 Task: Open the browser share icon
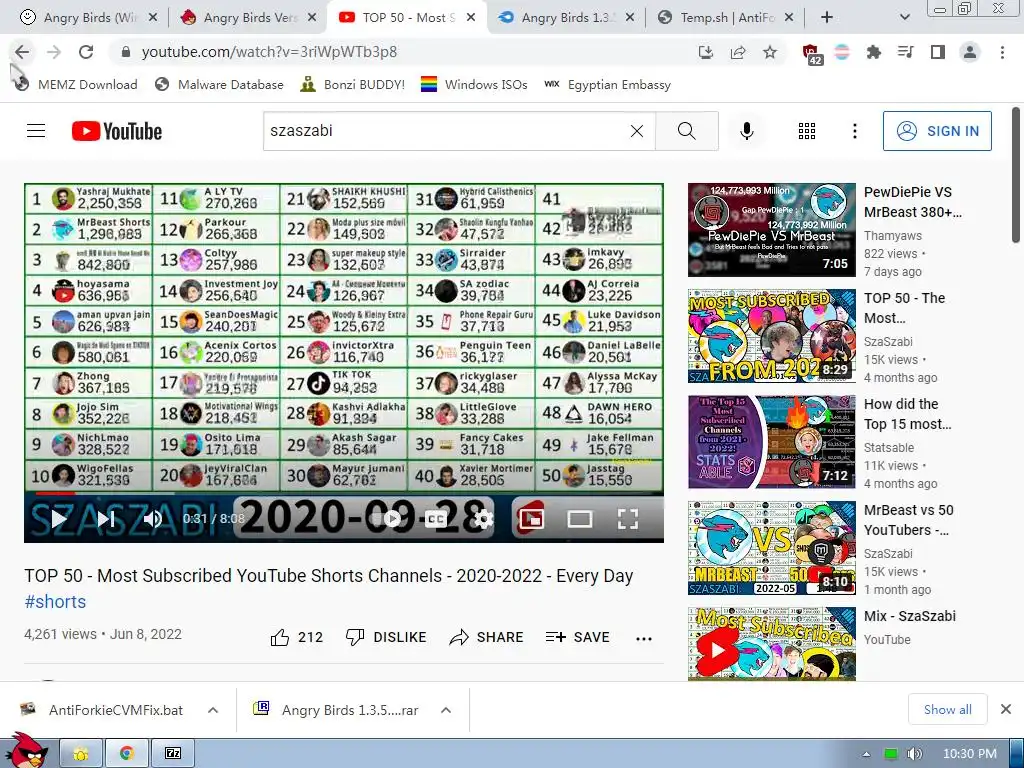tap(738, 52)
